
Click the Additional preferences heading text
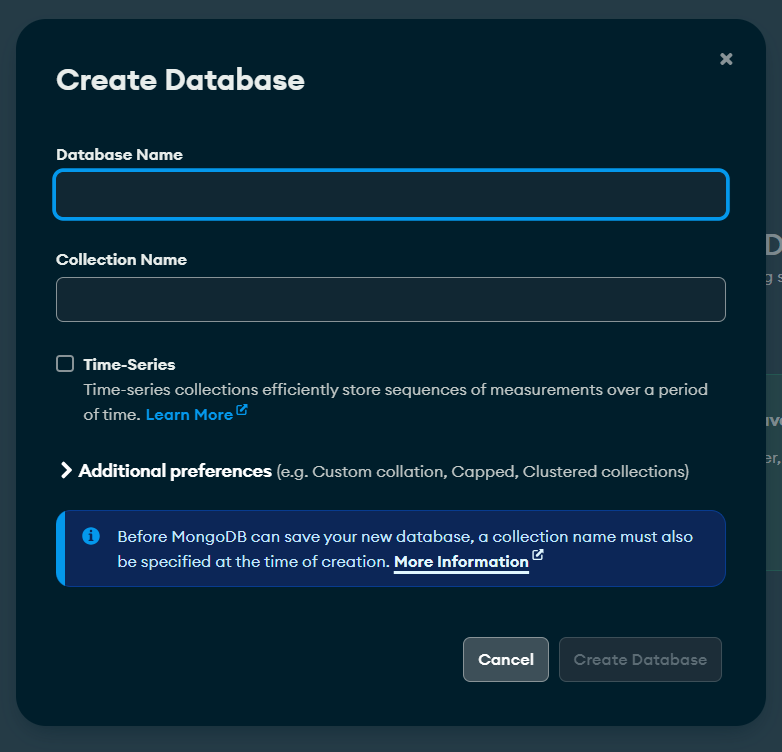click(175, 471)
